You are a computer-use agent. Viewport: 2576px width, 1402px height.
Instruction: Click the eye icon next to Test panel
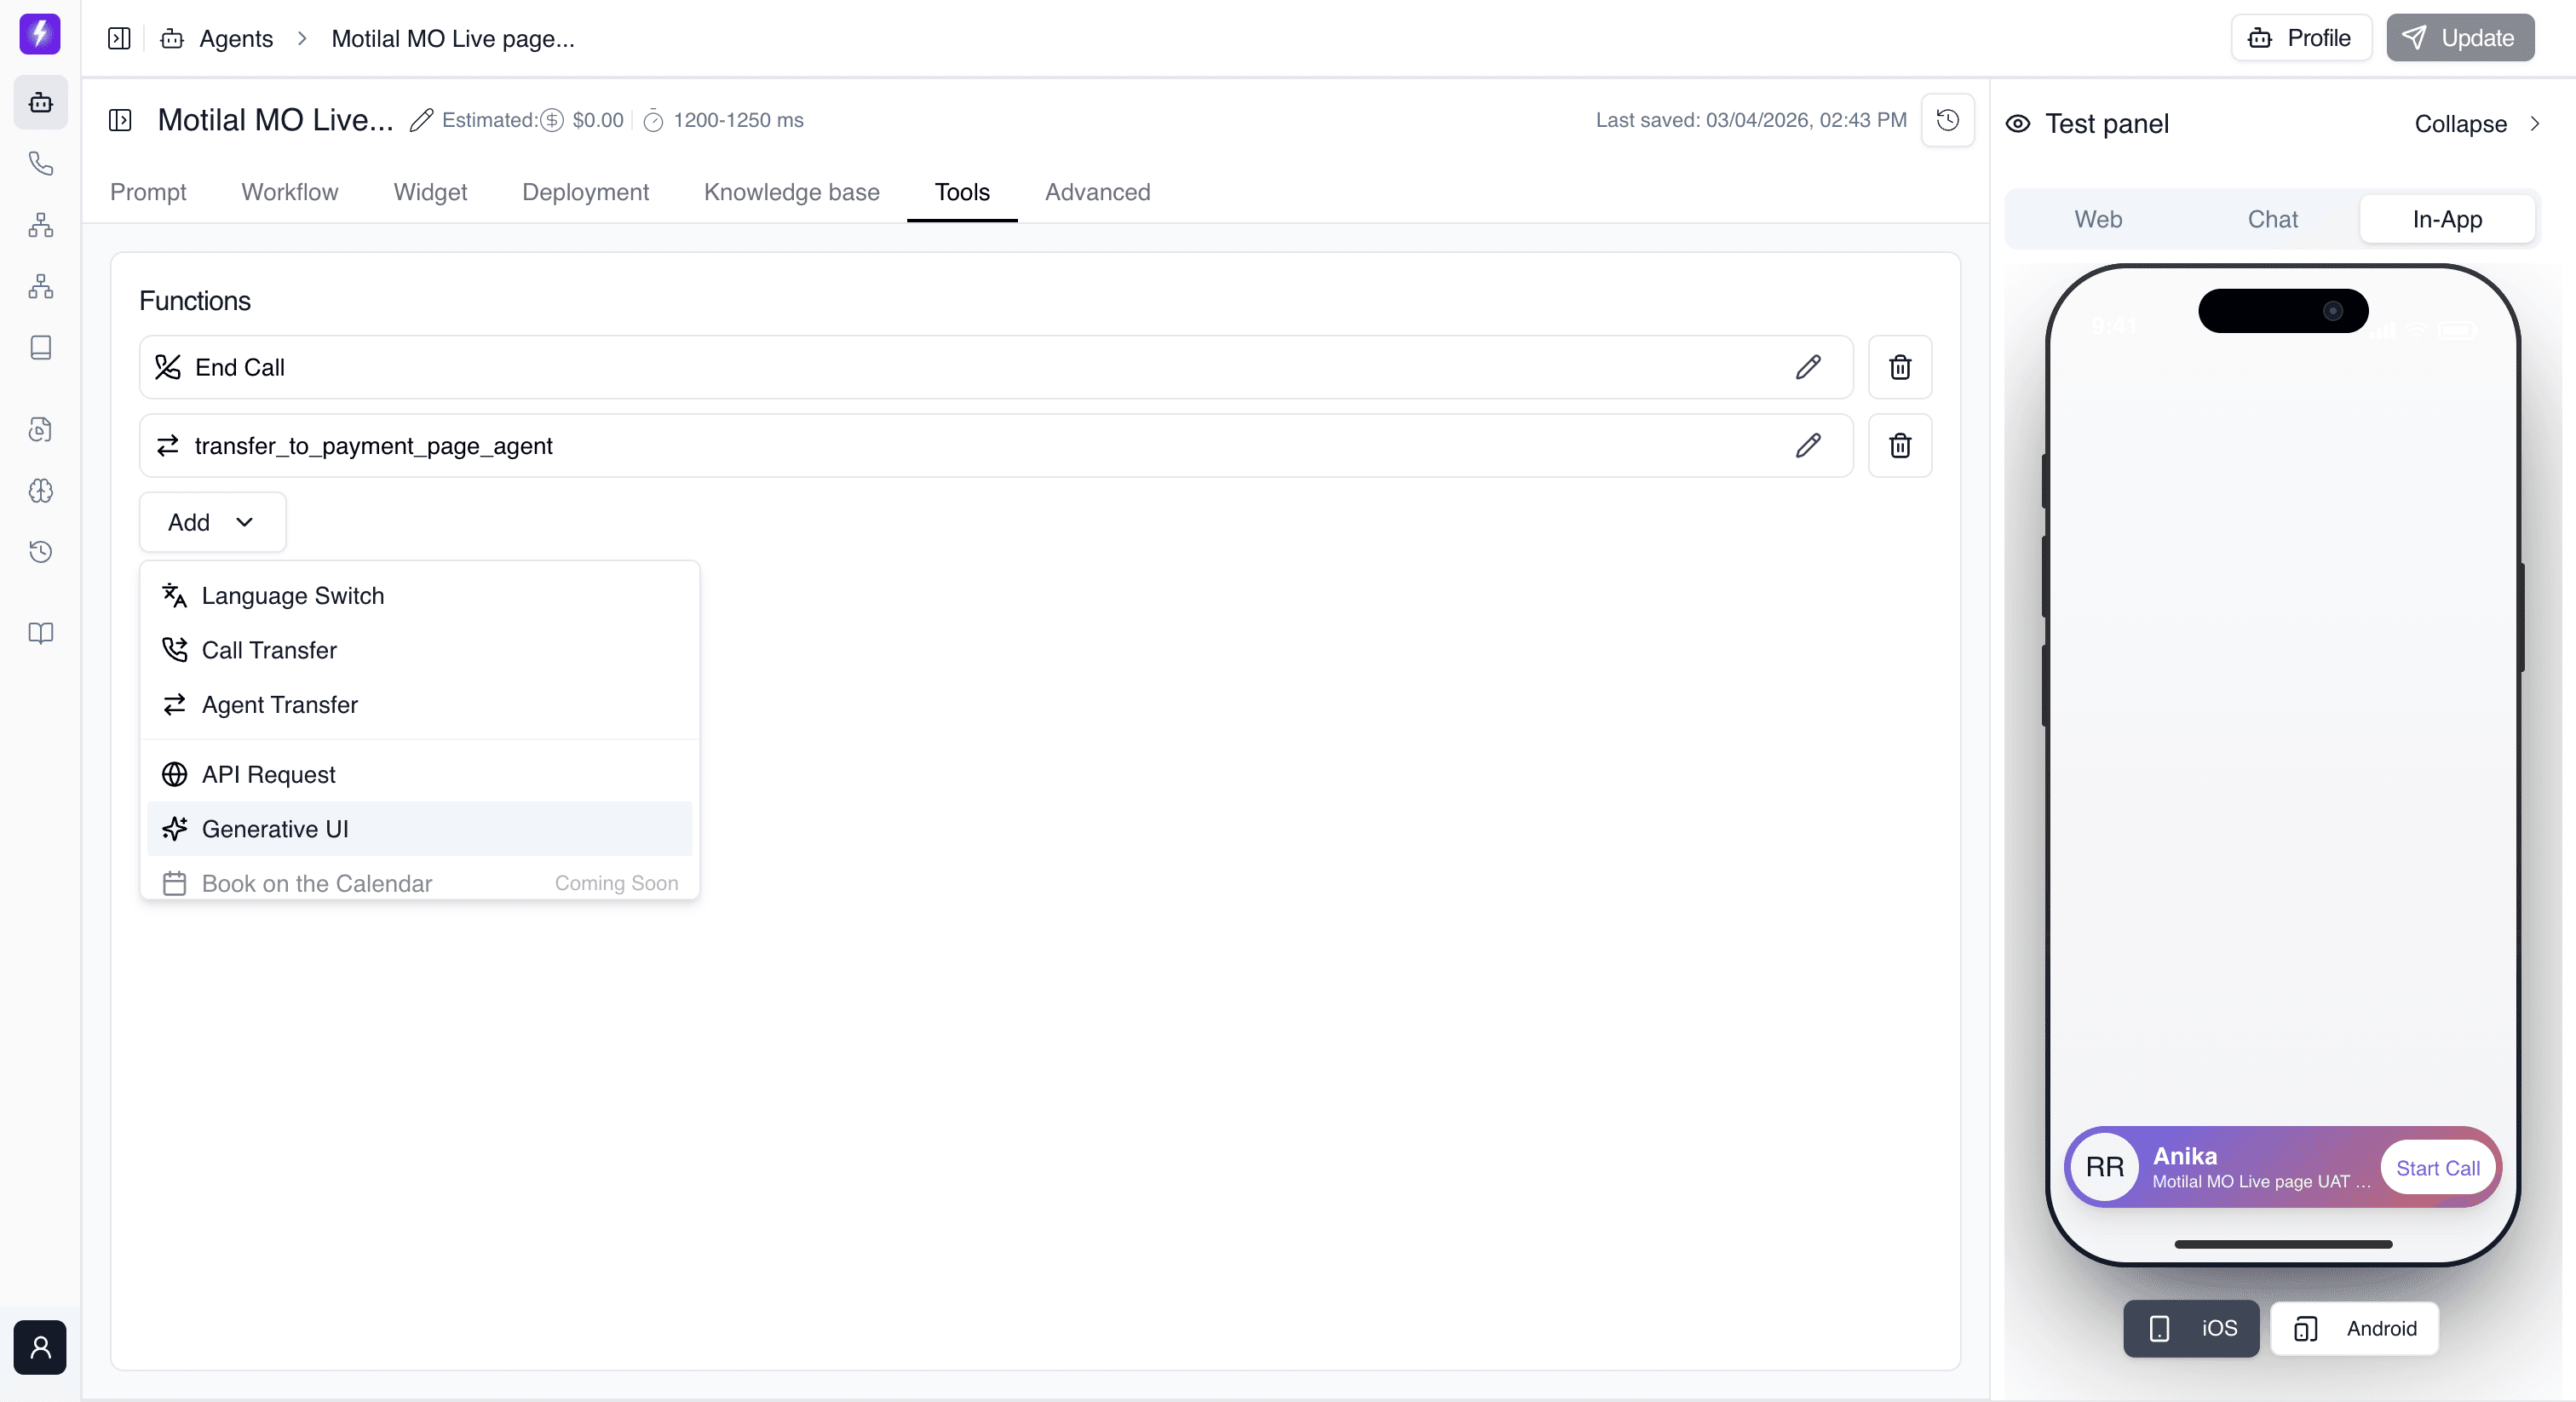tap(2018, 123)
